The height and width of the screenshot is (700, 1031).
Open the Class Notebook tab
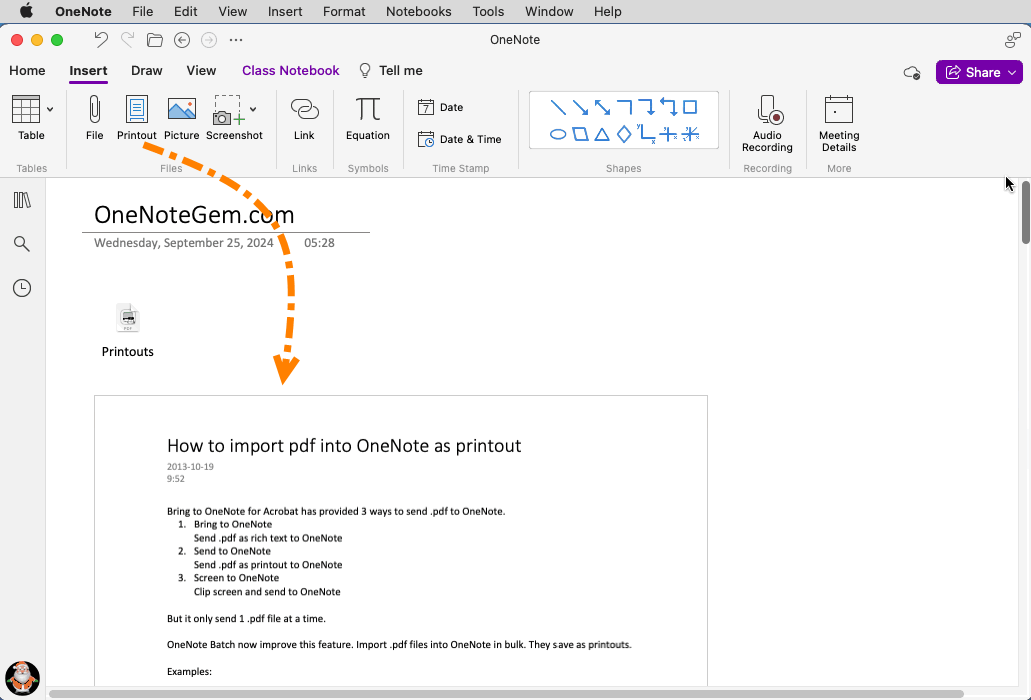click(x=291, y=70)
